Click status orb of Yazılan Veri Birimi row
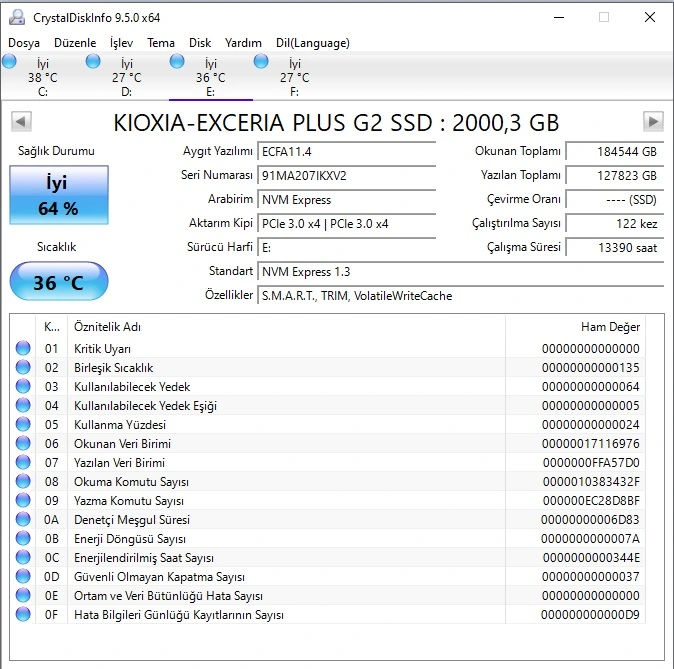The height and width of the screenshot is (669, 674). click(x=23, y=462)
